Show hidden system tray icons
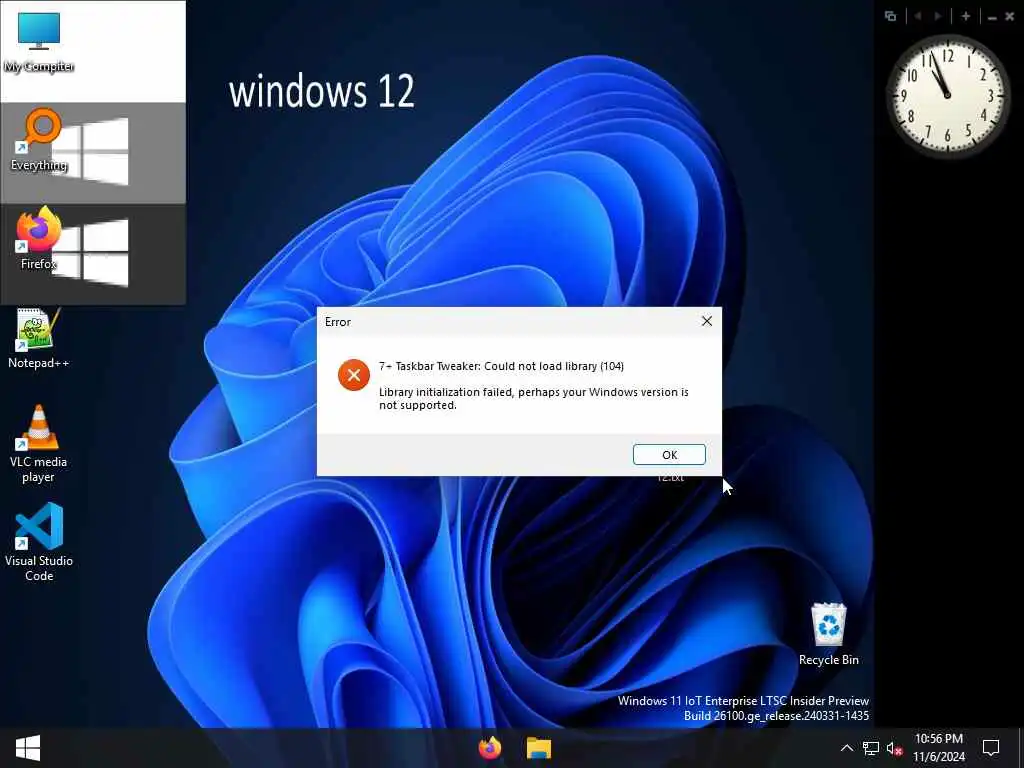 tap(846, 748)
